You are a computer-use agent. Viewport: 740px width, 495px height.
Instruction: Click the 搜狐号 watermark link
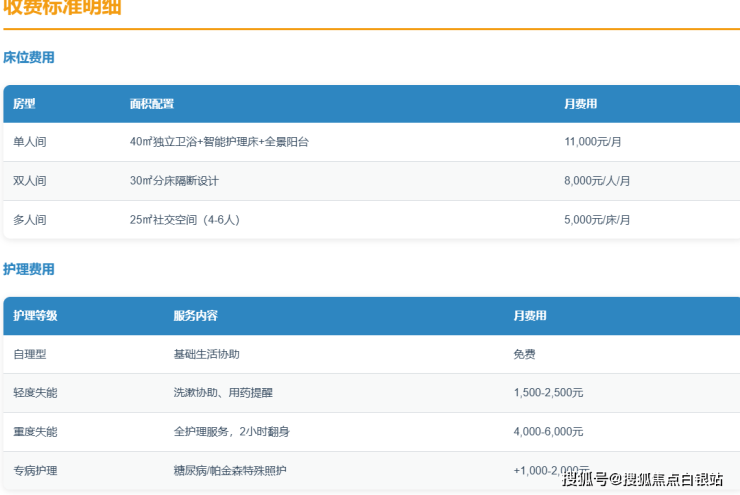585,479
